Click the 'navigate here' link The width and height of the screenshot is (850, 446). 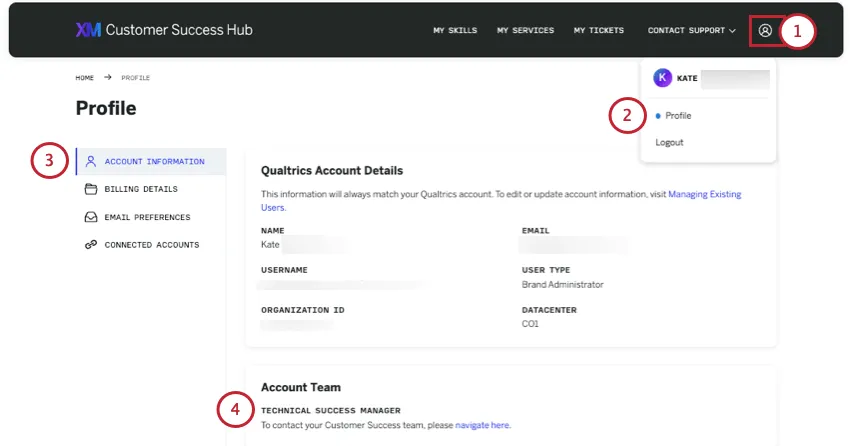[482, 425]
